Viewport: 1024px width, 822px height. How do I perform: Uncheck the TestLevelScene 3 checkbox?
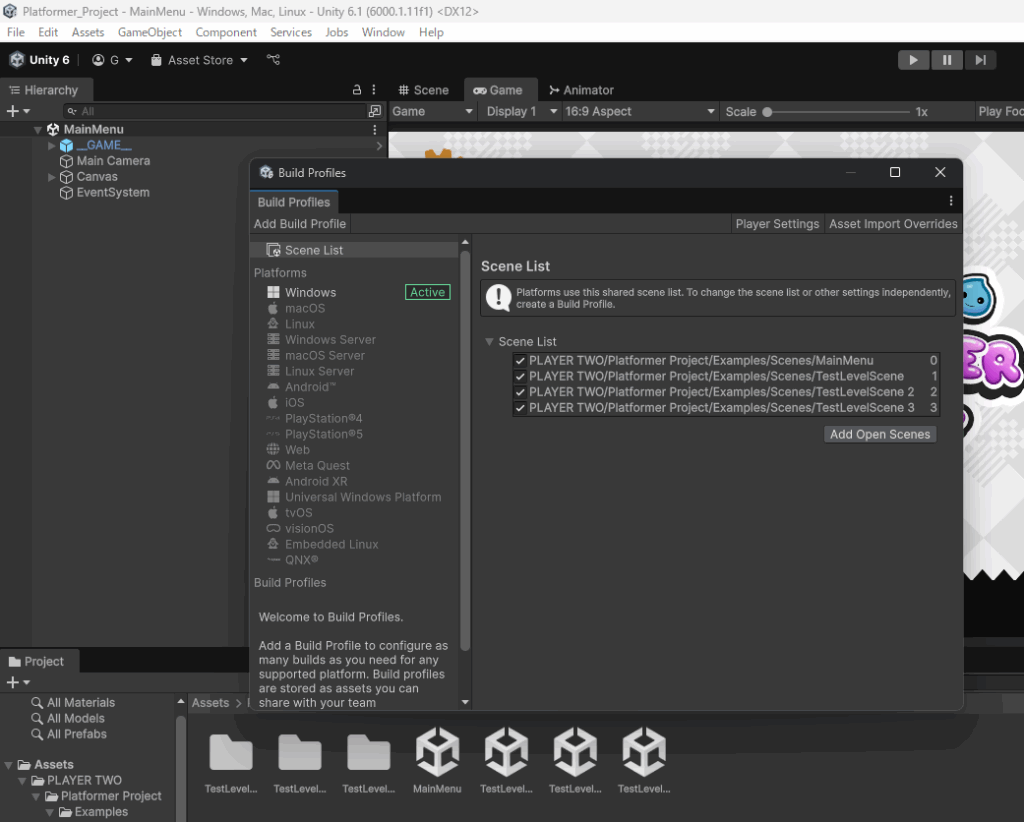[x=520, y=408]
